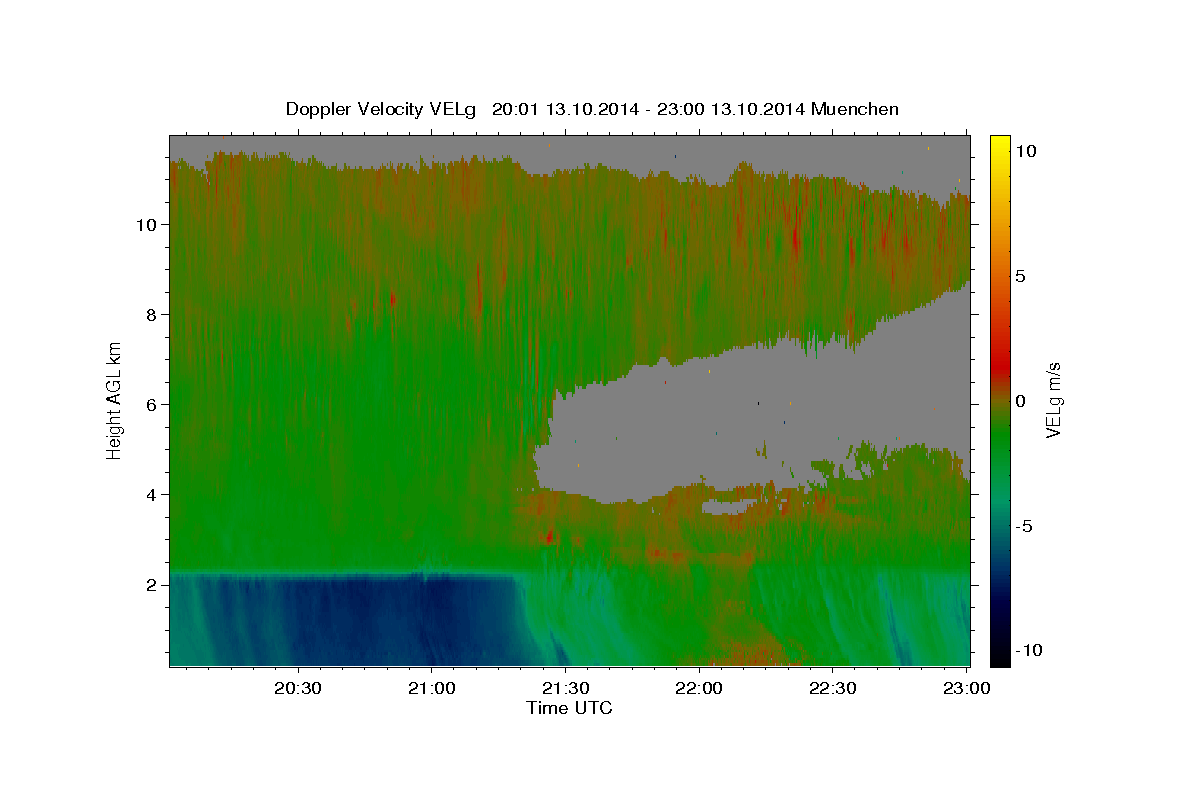The image size is (1200, 800).
Task: Select the 20:30 time tick label
Action: (x=298, y=688)
